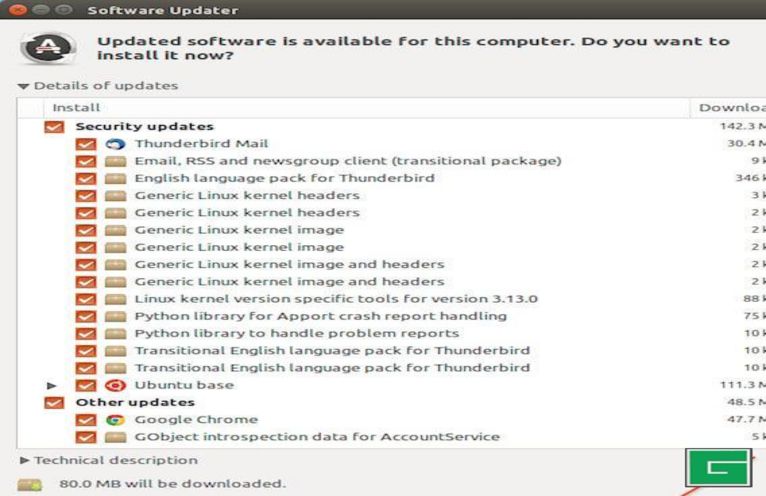The image size is (766, 496).
Task: Click the green icon in the bottom right corner
Action: point(717,468)
